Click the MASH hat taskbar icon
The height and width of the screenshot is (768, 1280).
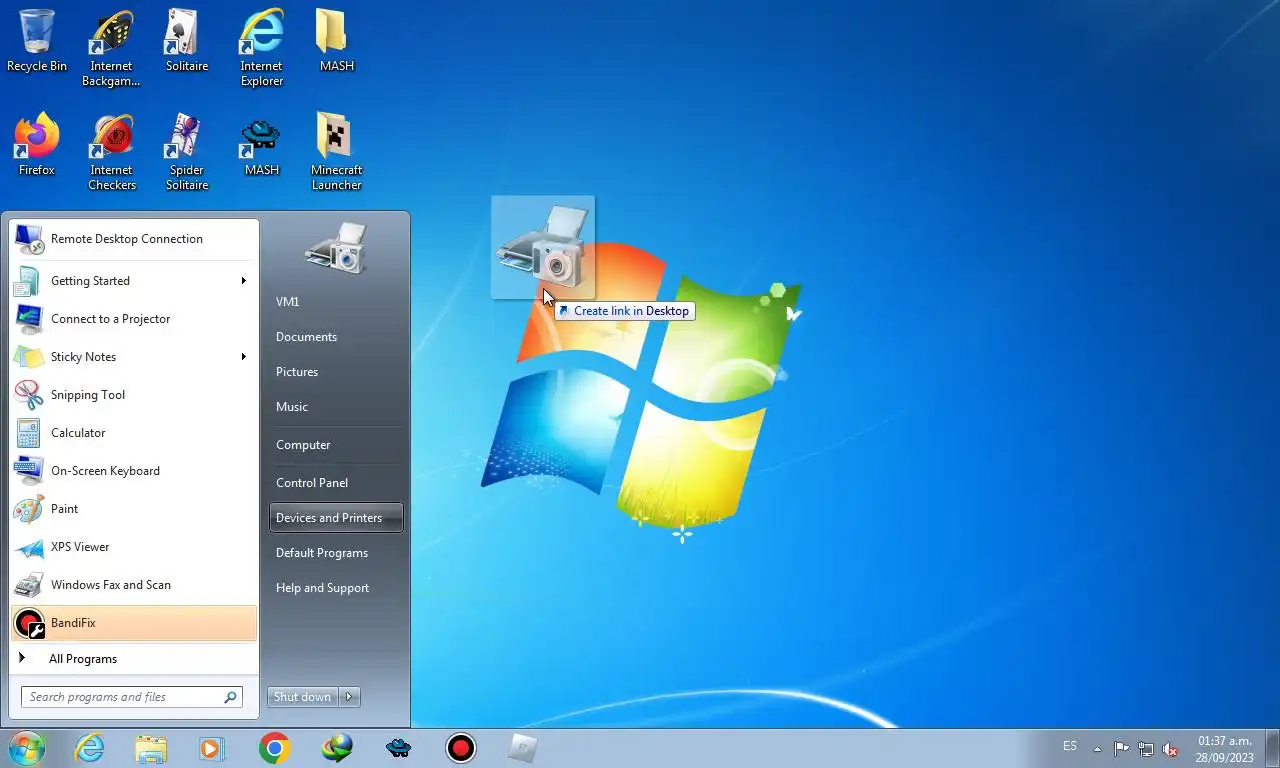(398, 748)
